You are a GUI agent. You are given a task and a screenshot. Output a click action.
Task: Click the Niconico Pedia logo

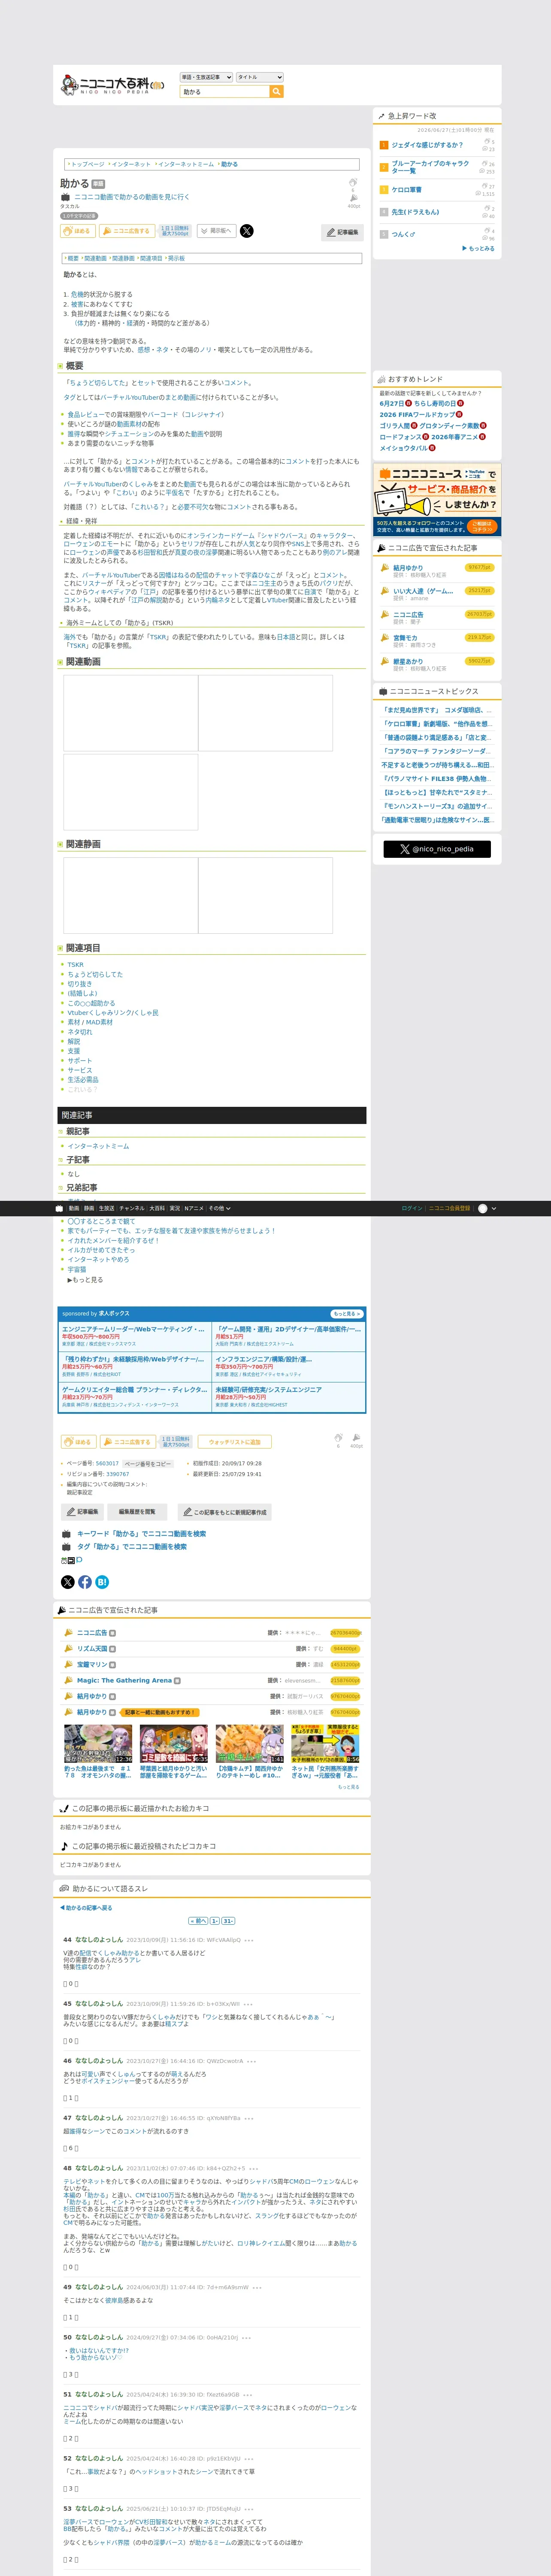click(111, 85)
